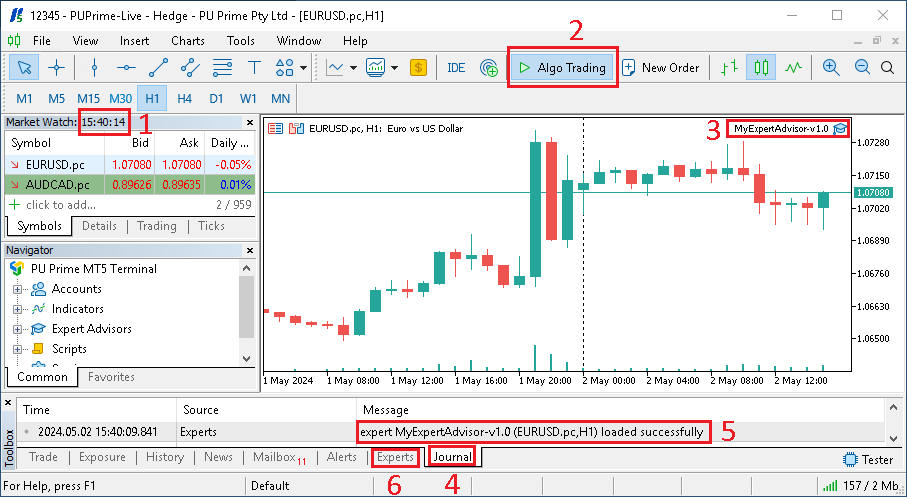
Task: Expand the Accounts tree node
Action: pyautogui.click(x=17, y=289)
